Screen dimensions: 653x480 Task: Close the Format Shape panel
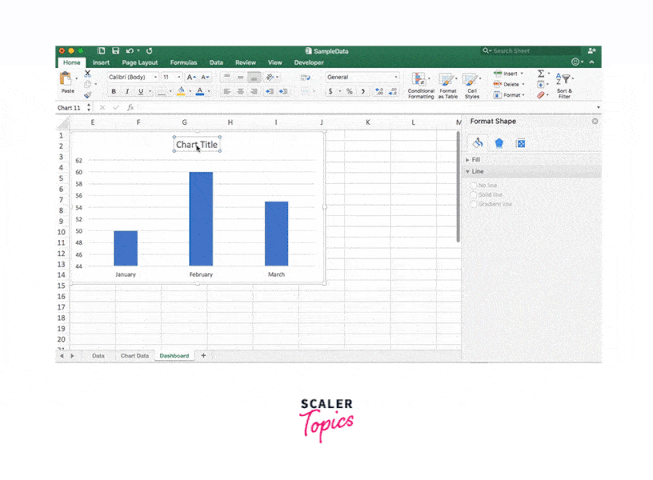(595, 121)
